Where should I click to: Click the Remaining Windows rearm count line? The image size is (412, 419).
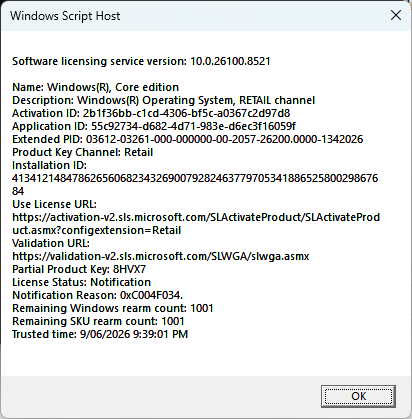113,308
